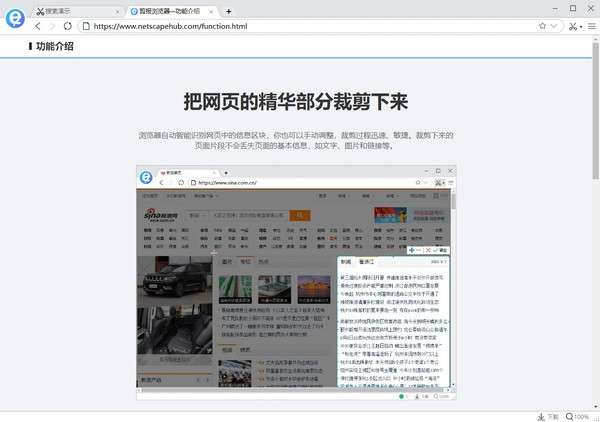Viewport: 600px width, 422px height.
Task: Expand the scissors tool dropdown arrow
Action: click(x=580, y=26)
